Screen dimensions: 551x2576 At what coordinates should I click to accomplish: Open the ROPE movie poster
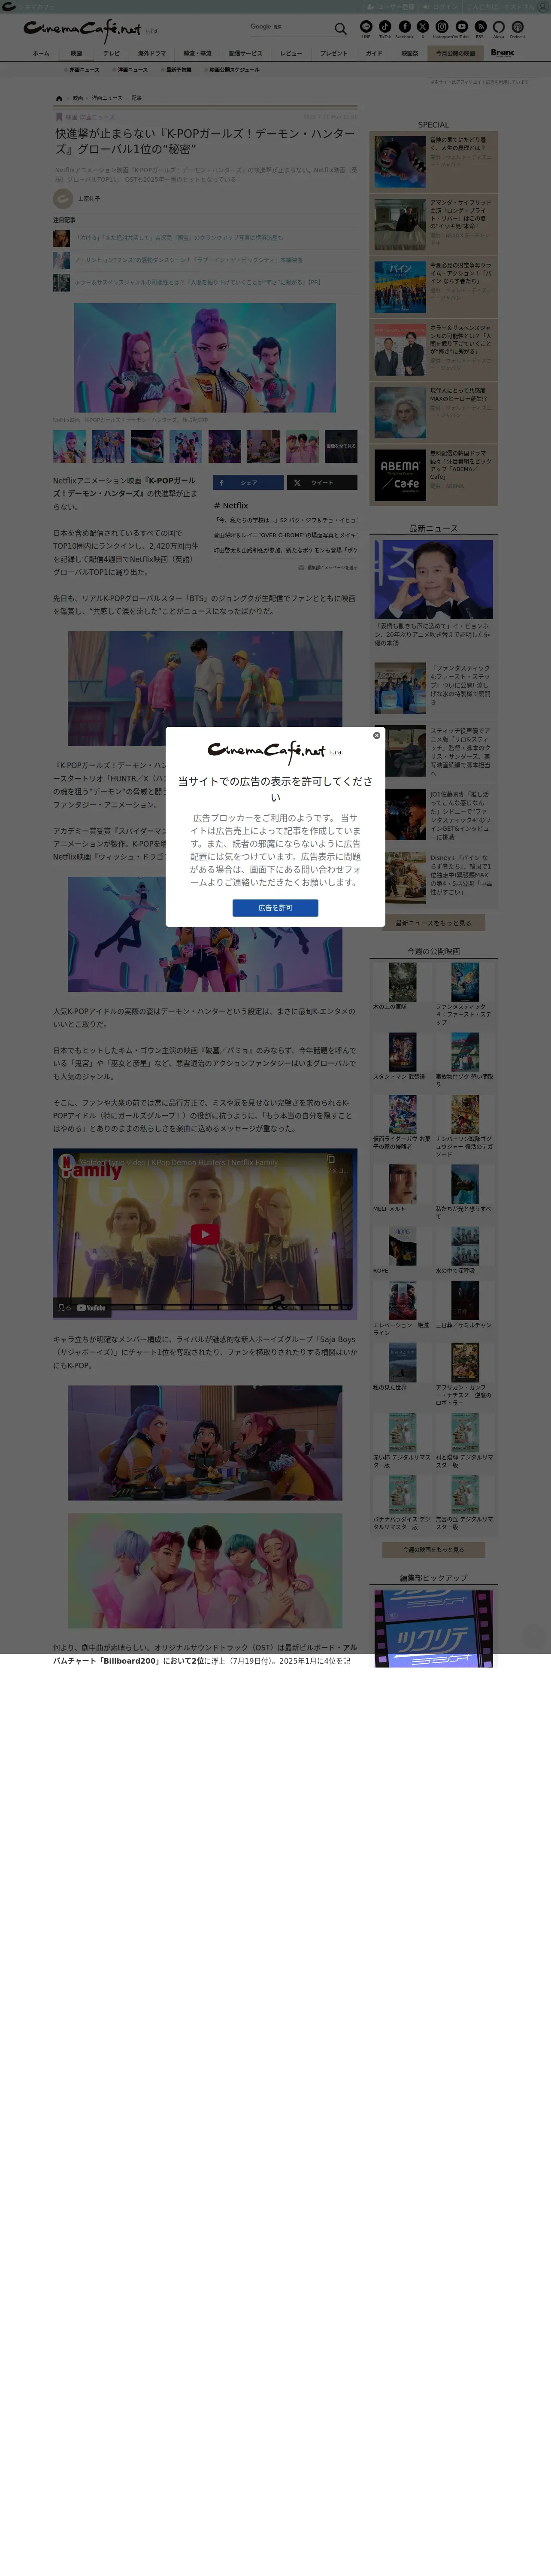(402, 1246)
